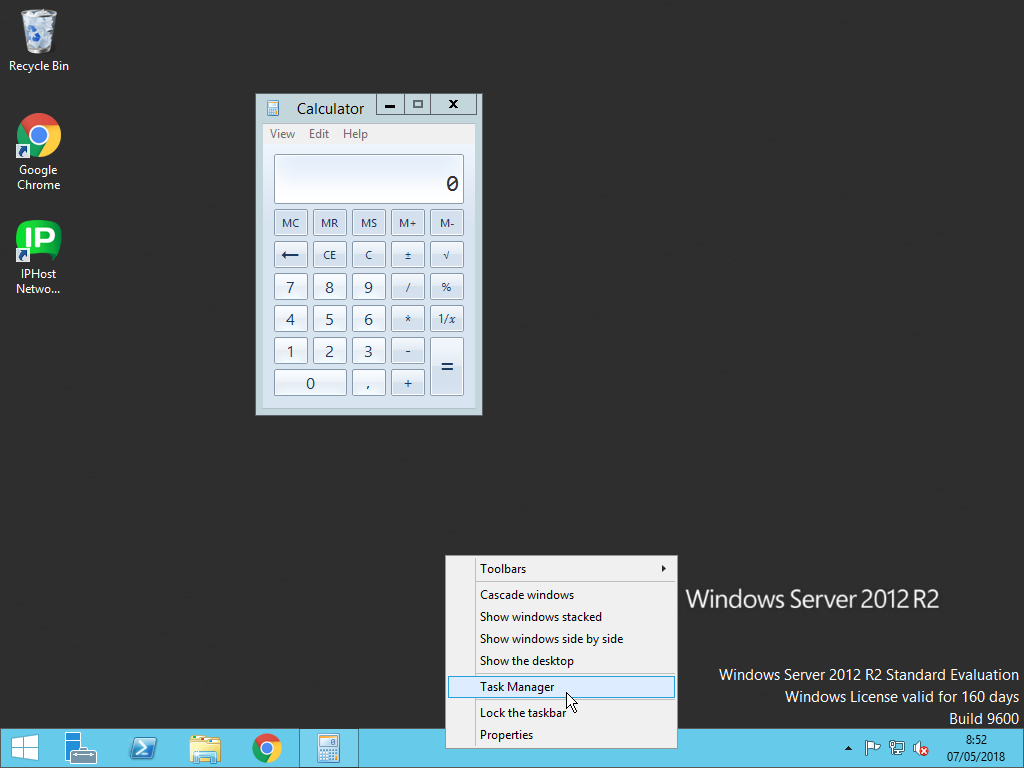Open the Calculator Help menu
This screenshot has width=1024, height=768.
355,134
